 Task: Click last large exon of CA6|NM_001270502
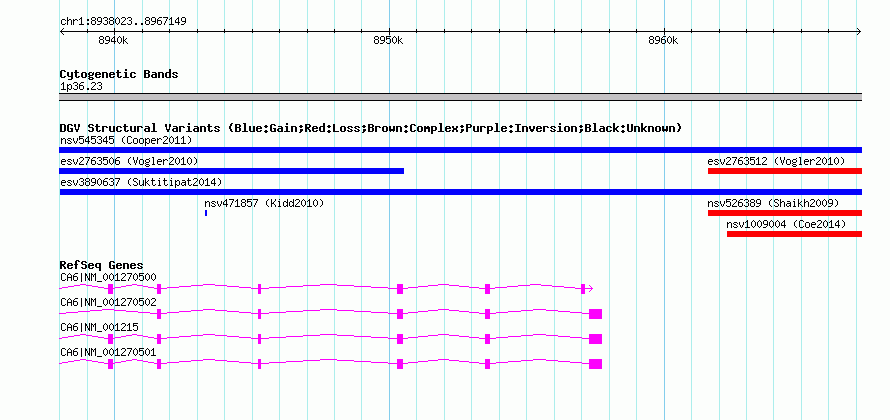(595, 314)
